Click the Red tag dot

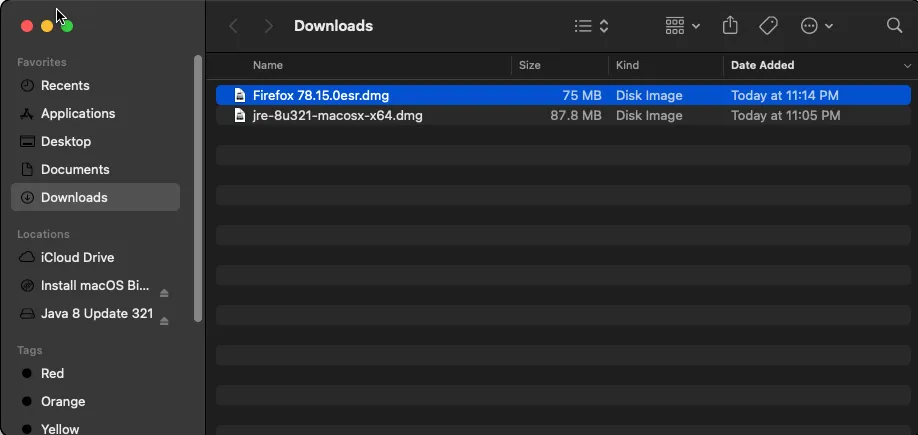(x=26, y=374)
